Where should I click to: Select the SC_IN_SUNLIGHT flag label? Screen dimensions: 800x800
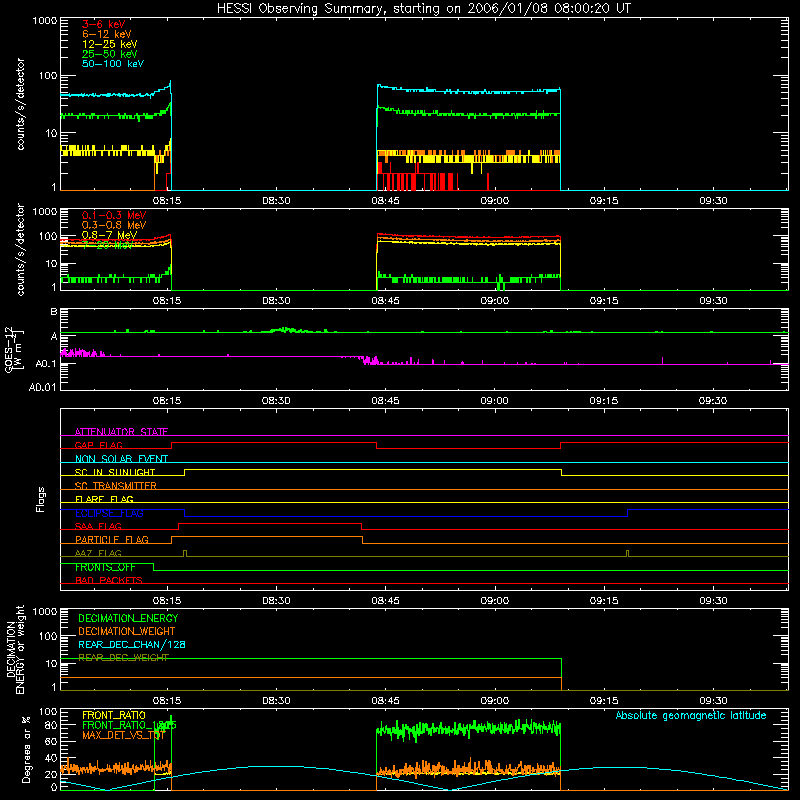(115, 472)
